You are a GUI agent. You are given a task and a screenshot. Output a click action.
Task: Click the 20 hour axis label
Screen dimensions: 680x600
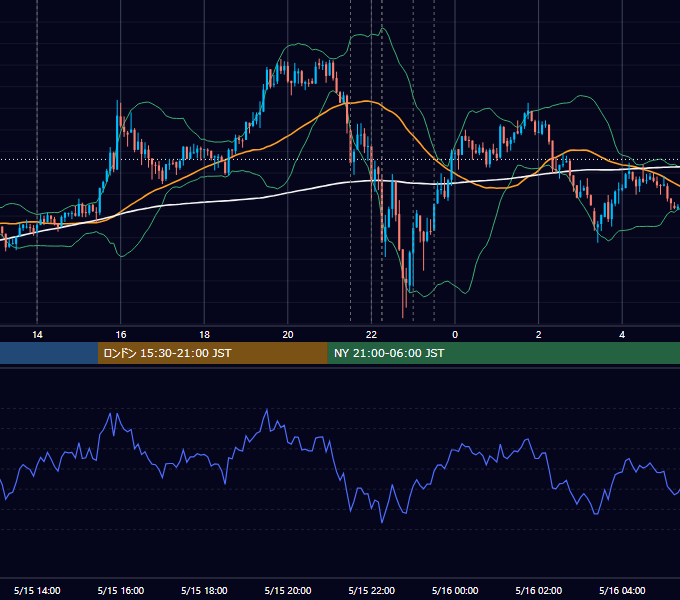click(x=288, y=335)
